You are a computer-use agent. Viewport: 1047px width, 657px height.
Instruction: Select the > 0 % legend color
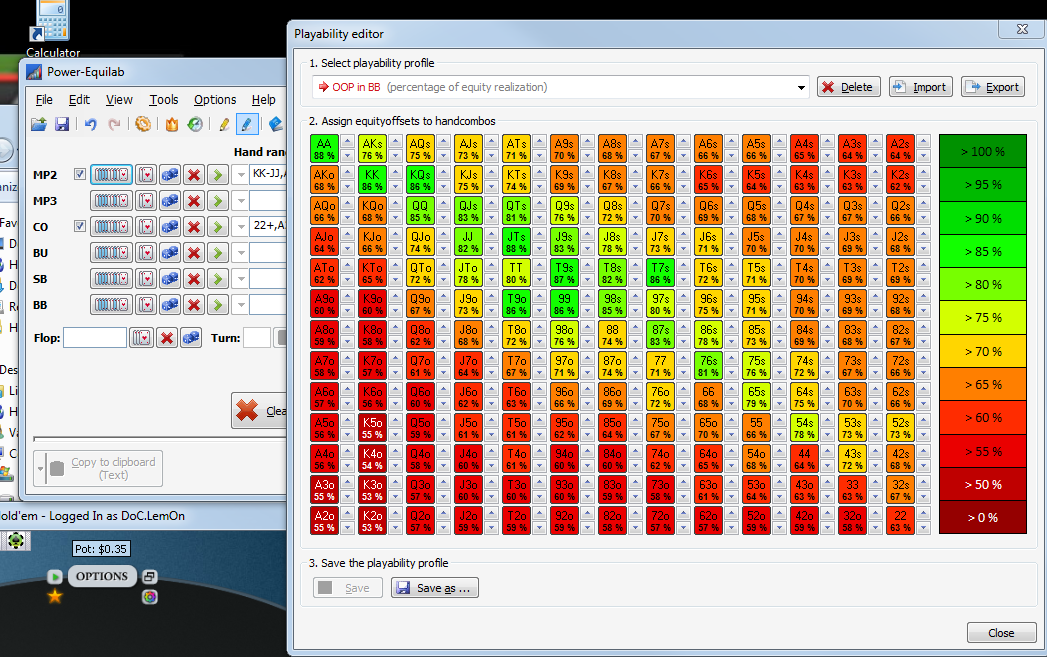pos(982,517)
